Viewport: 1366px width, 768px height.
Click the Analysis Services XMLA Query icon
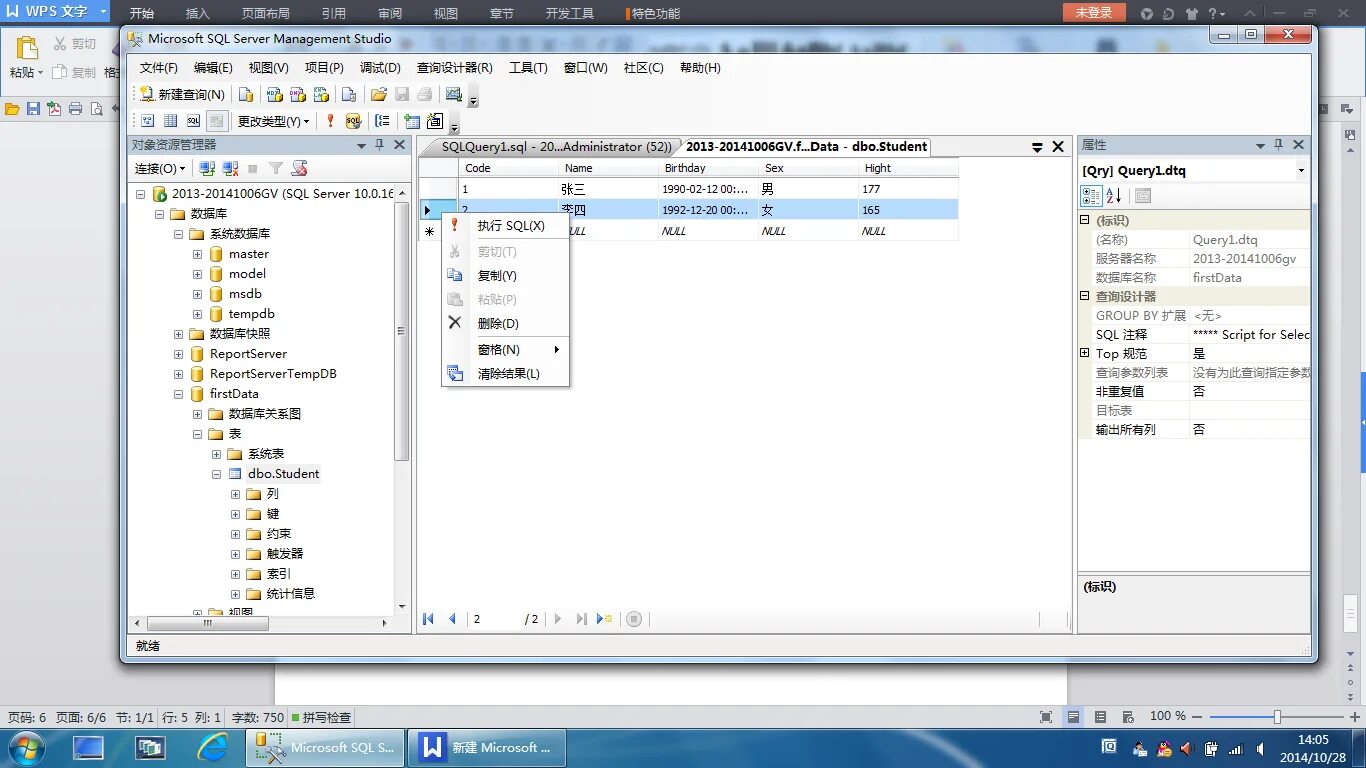(321, 95)
